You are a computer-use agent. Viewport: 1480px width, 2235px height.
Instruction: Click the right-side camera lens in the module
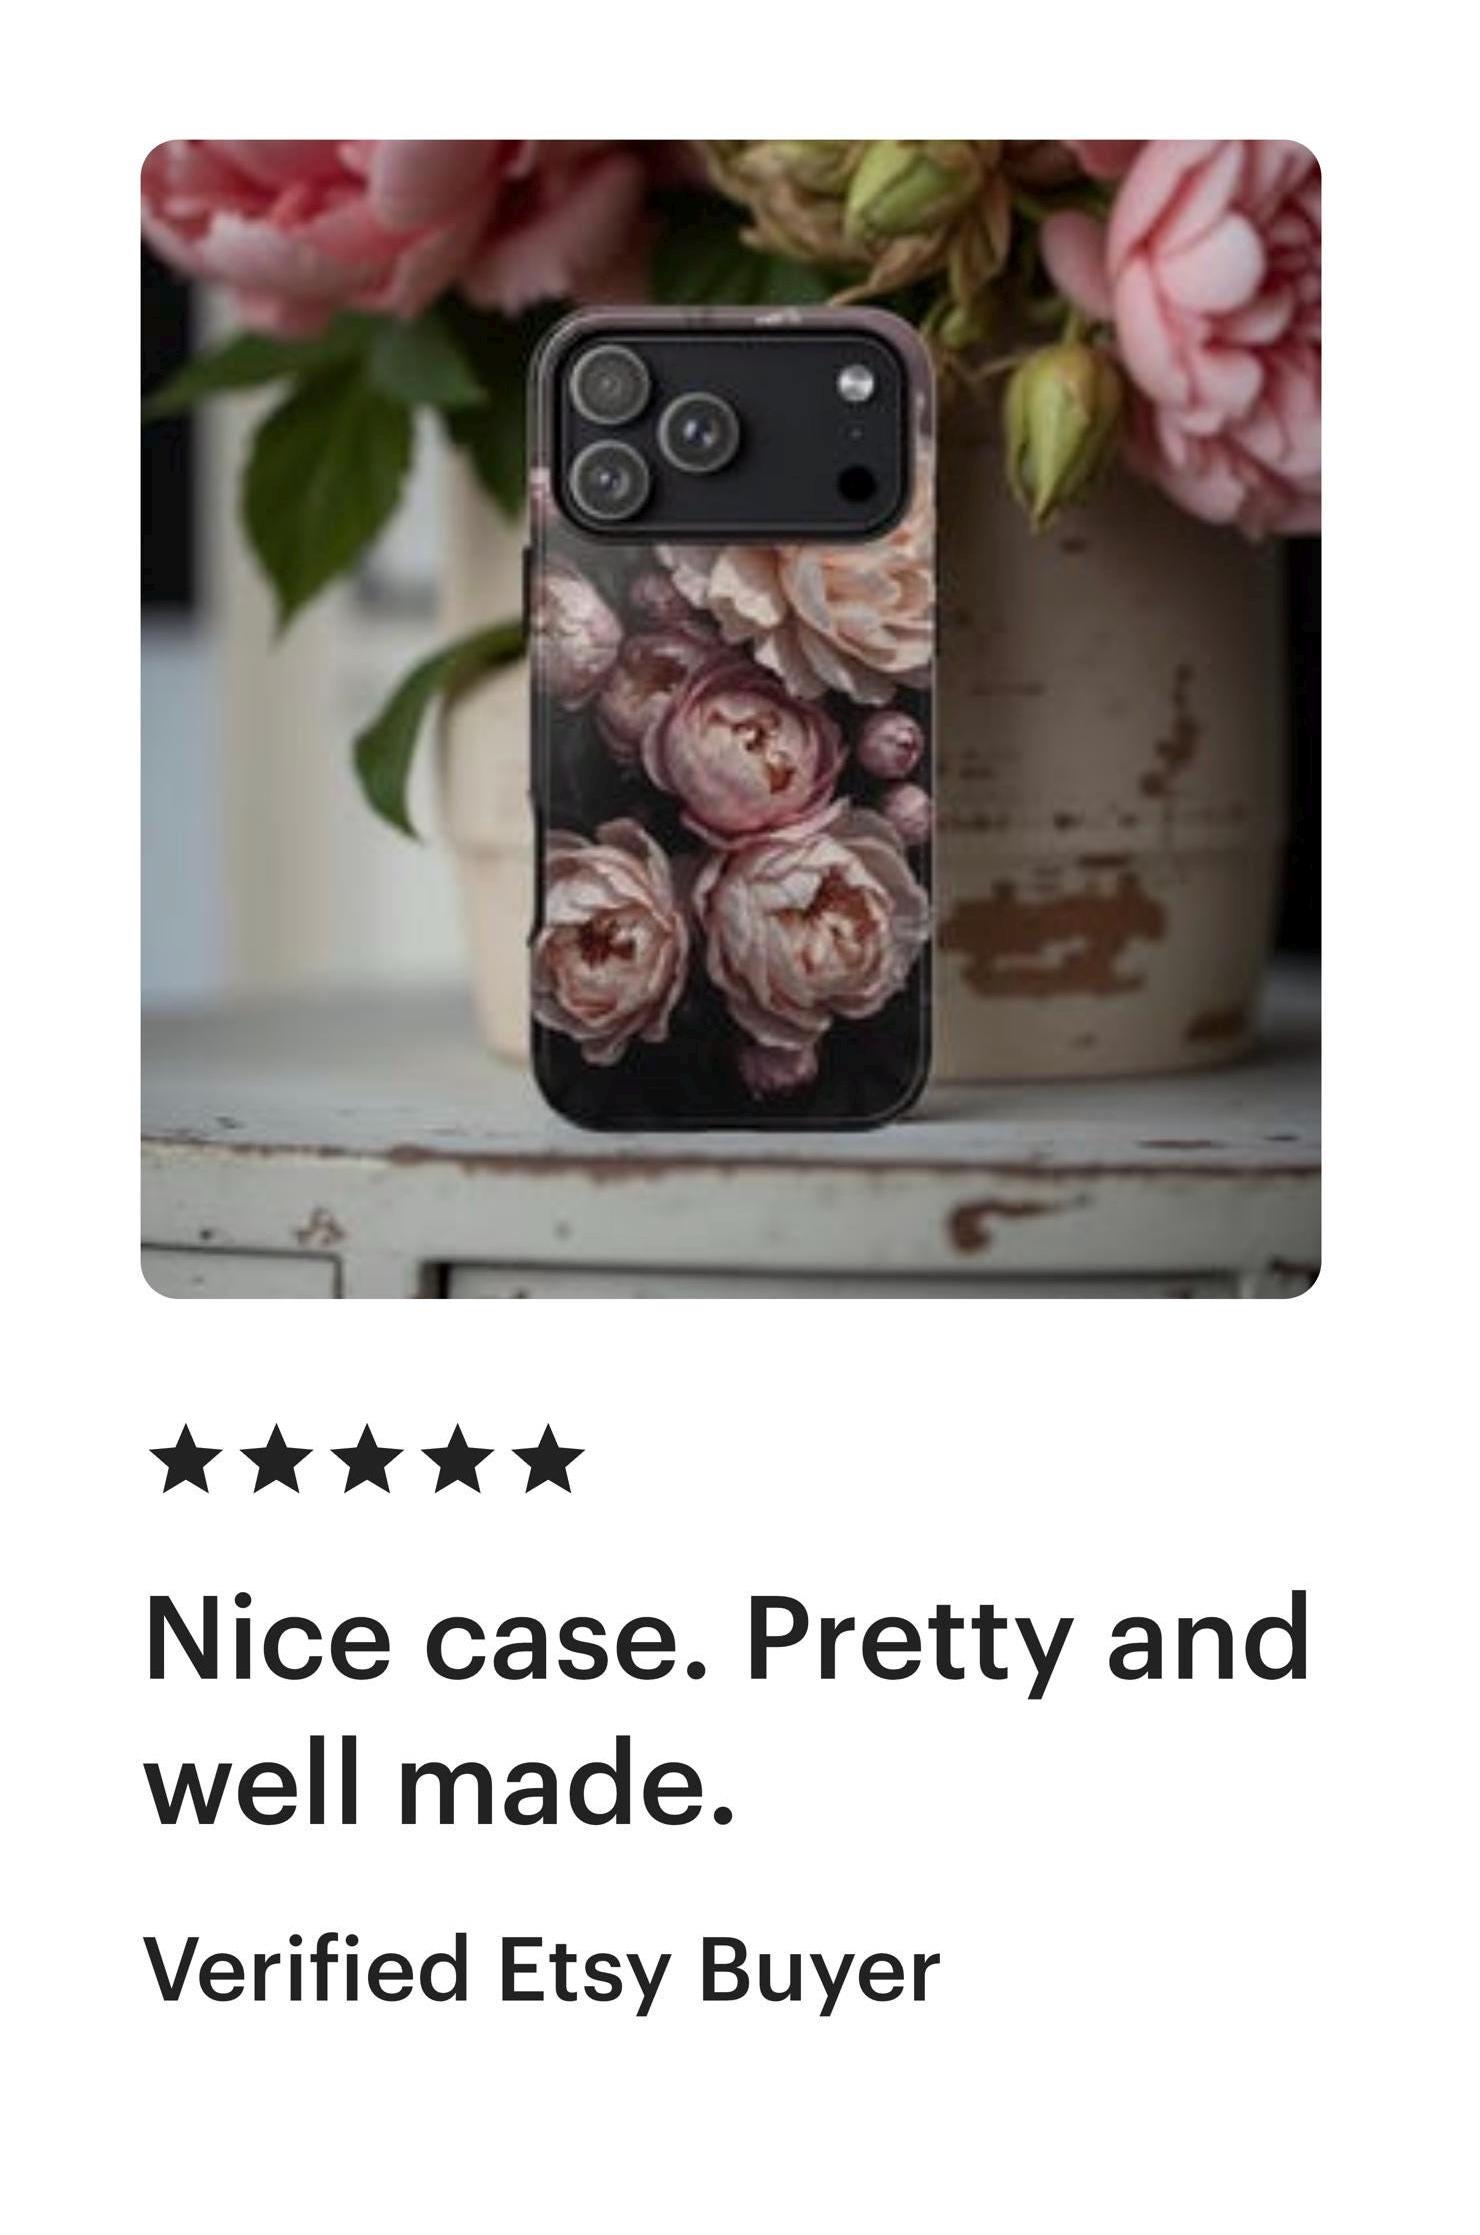tap(699, 431)
